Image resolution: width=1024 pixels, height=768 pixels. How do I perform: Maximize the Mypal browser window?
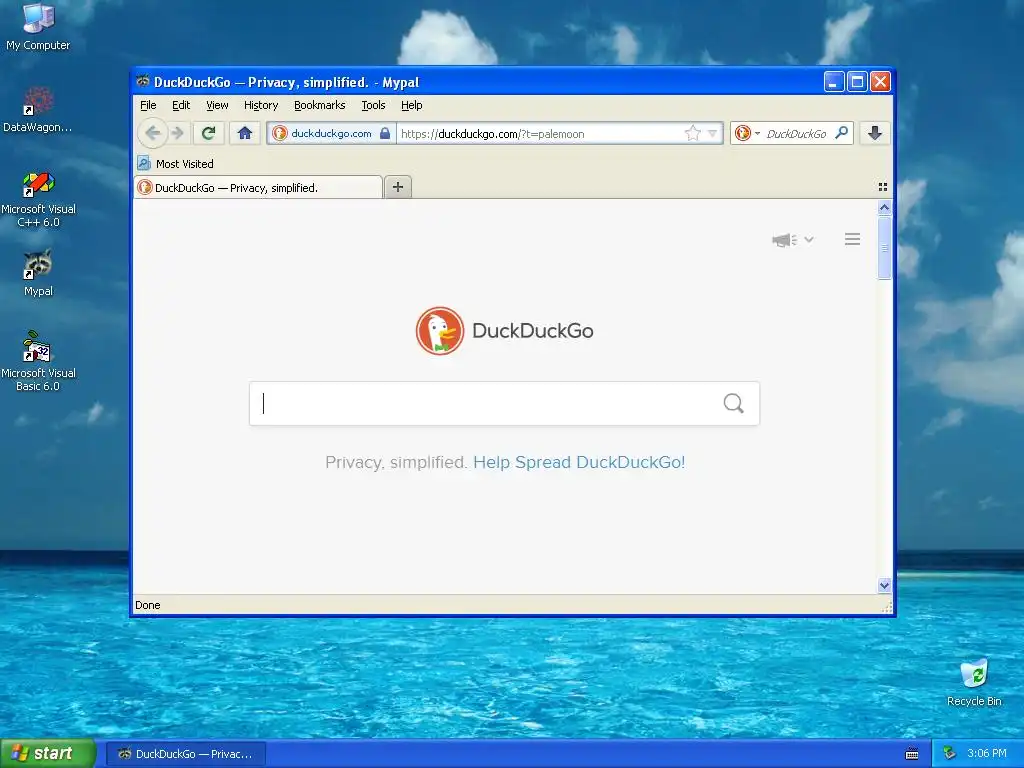click(857, 82)
